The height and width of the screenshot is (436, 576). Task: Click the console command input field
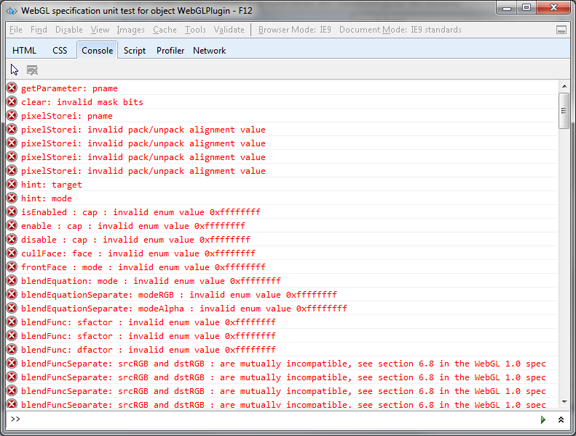279,419
